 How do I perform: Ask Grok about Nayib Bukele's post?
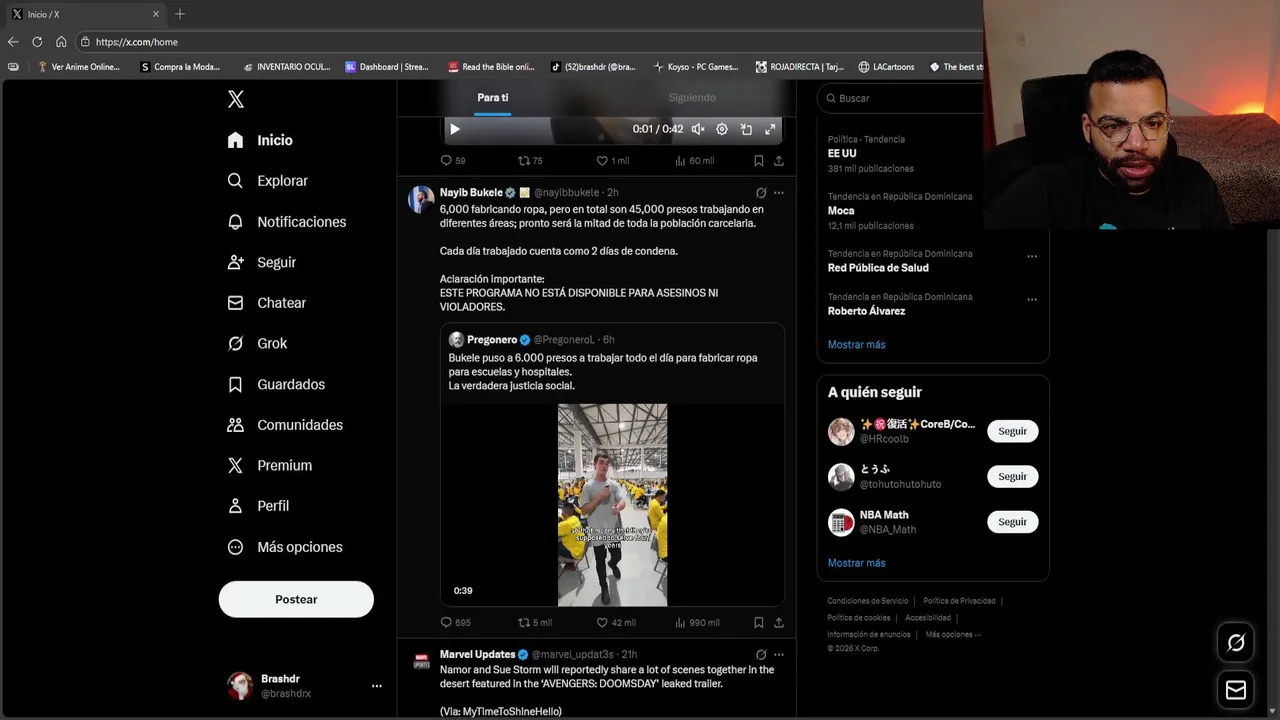tap(761, 192)
